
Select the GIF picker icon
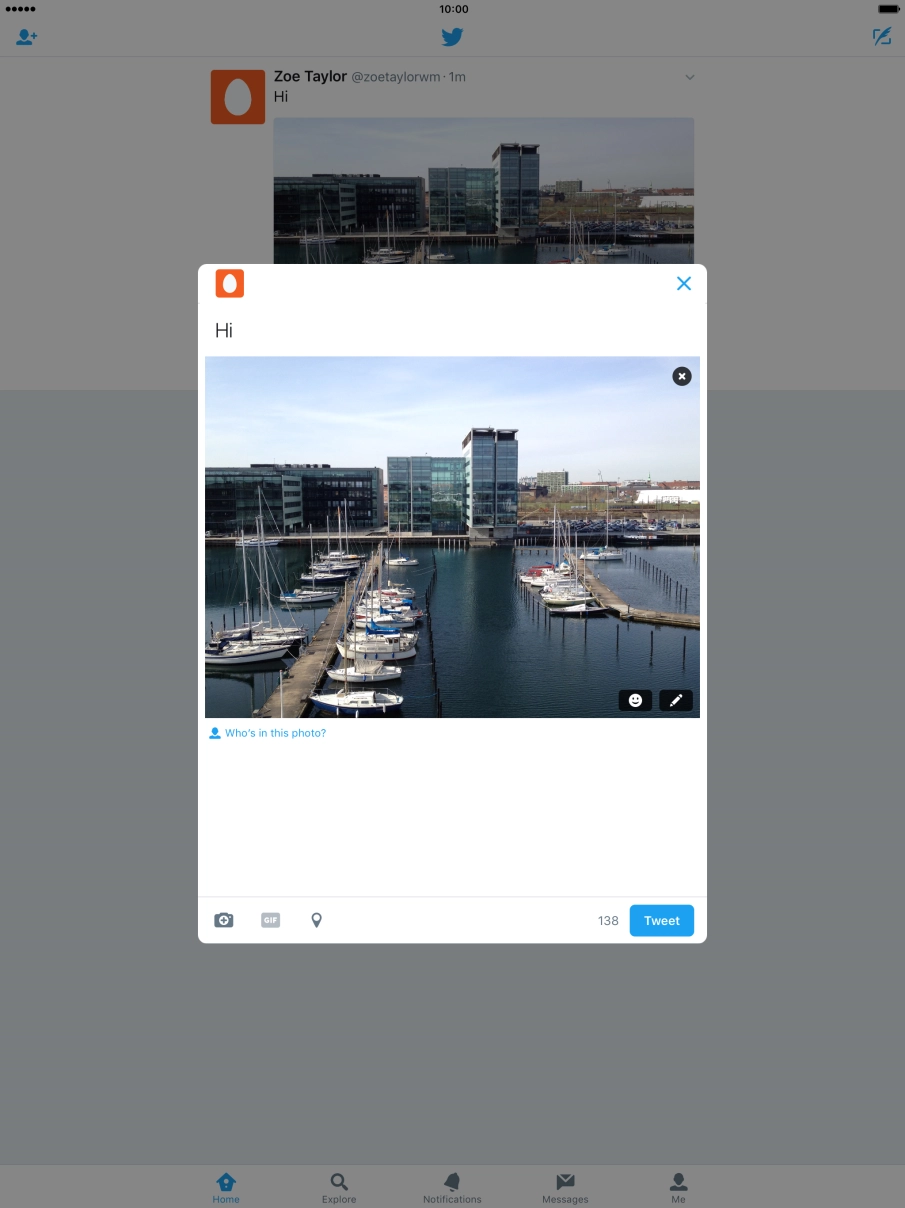click(270, 919)
